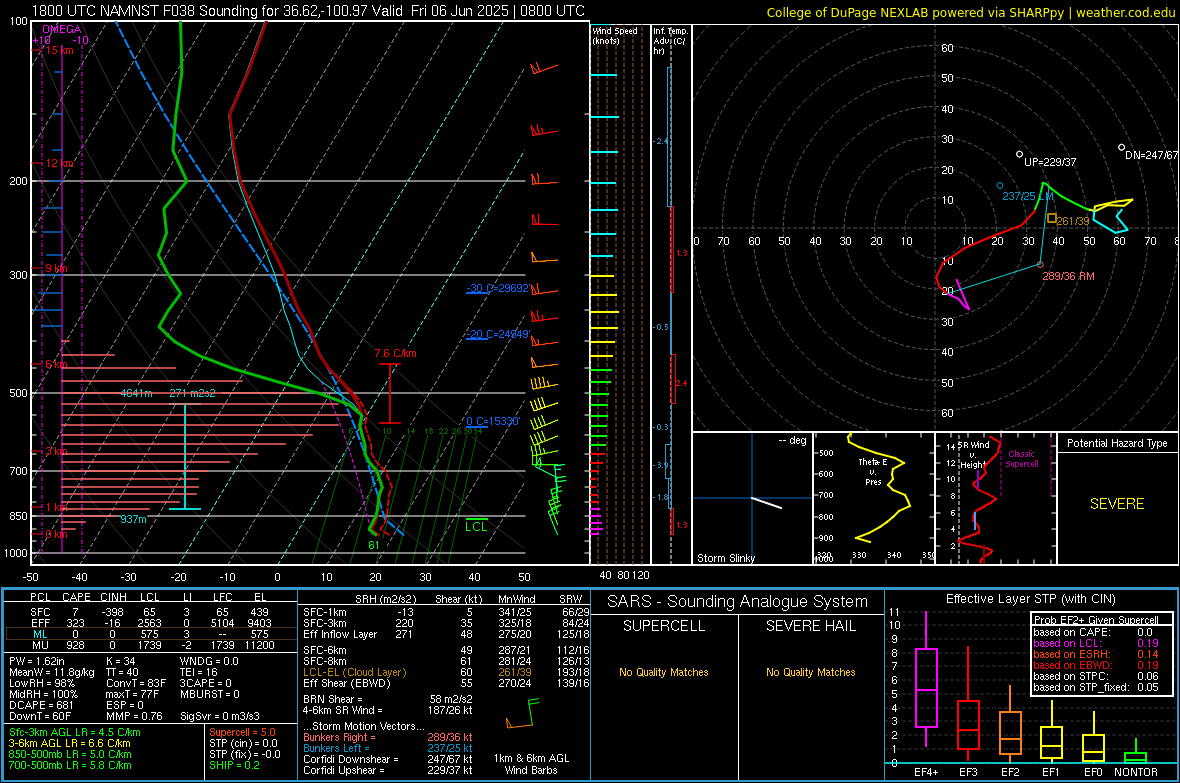Click the 6 km height marker
Screen dimensions: 1180x783
pos(56,364)
